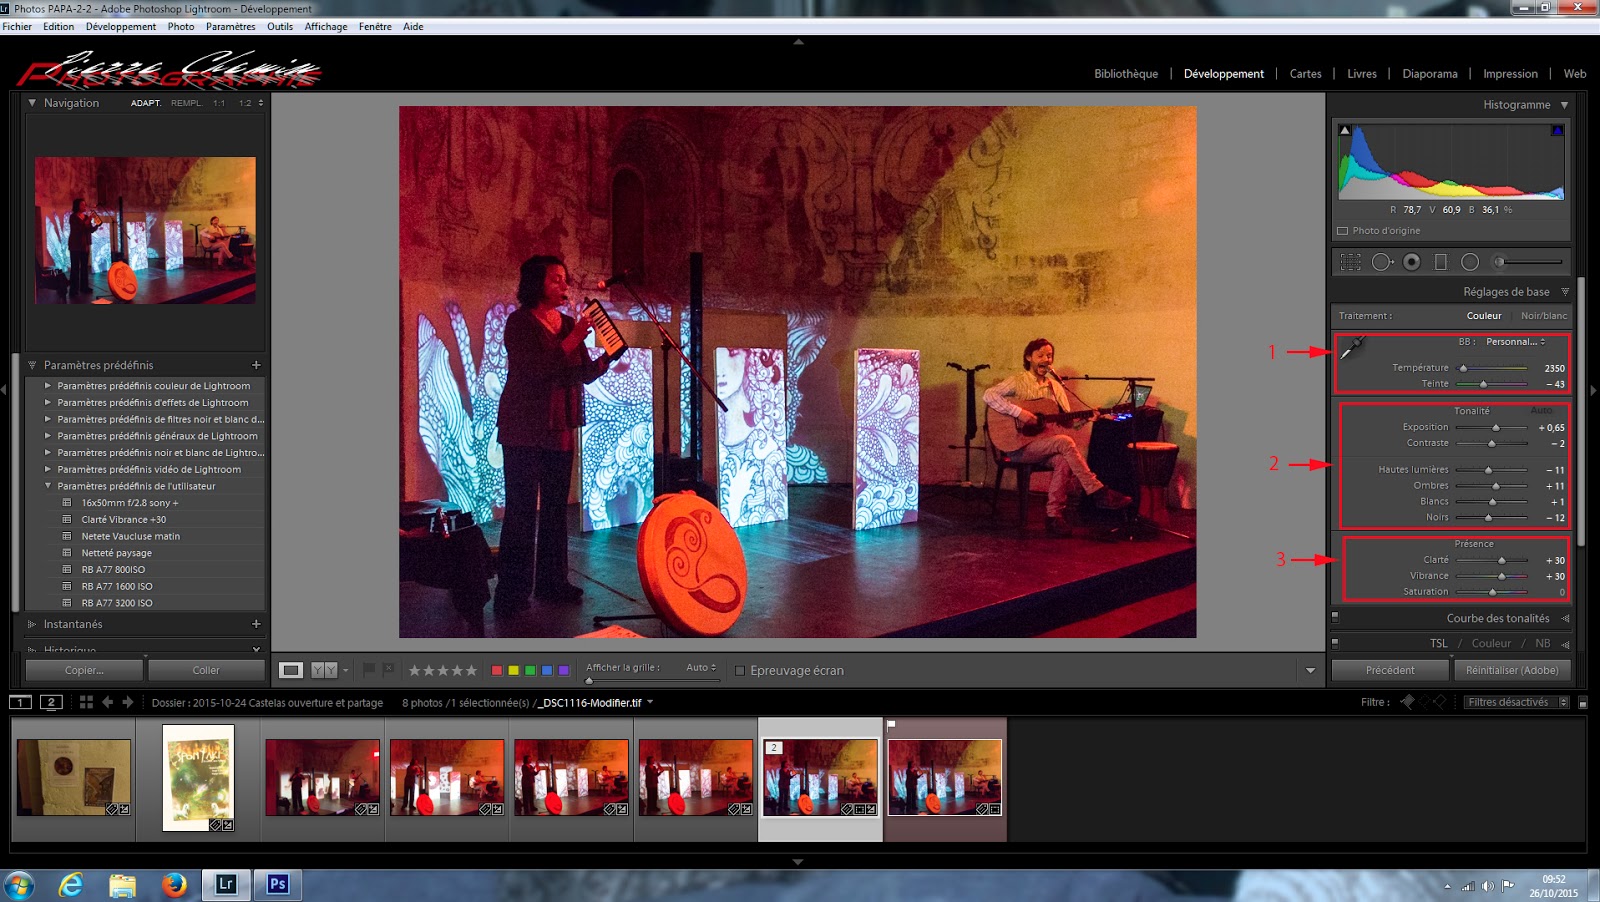Toggle TSL panel on/off switch
Viewport: 1600px width, 902px height.
[x=1335, y=643]
